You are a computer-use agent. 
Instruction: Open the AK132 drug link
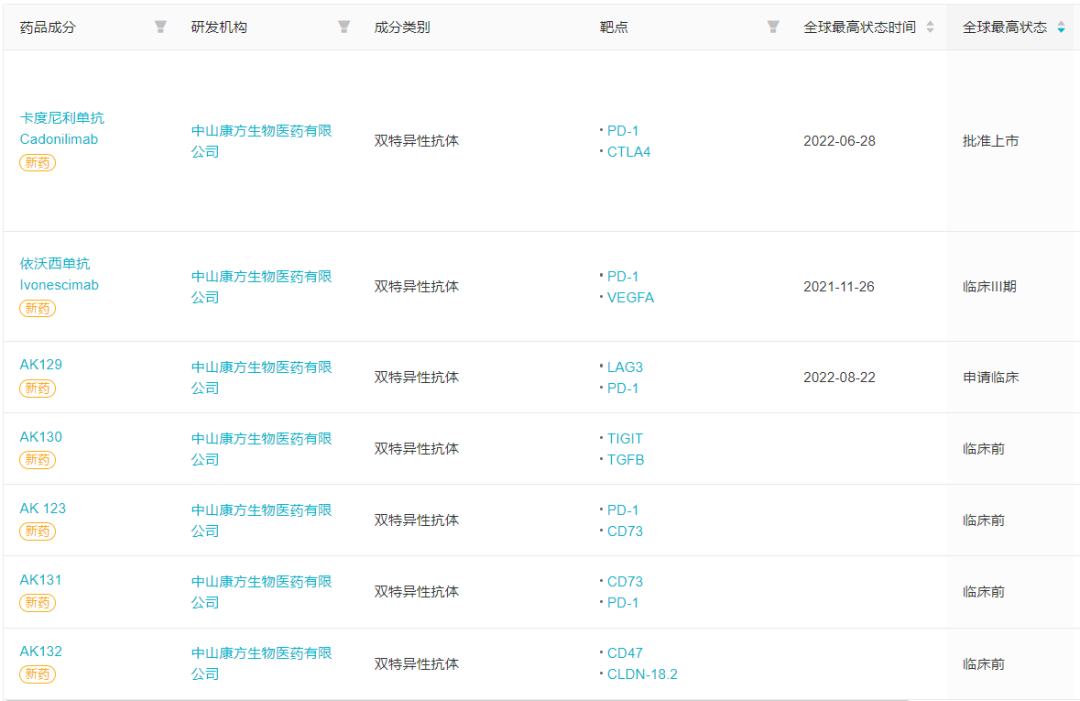click(x=41, y=652)
